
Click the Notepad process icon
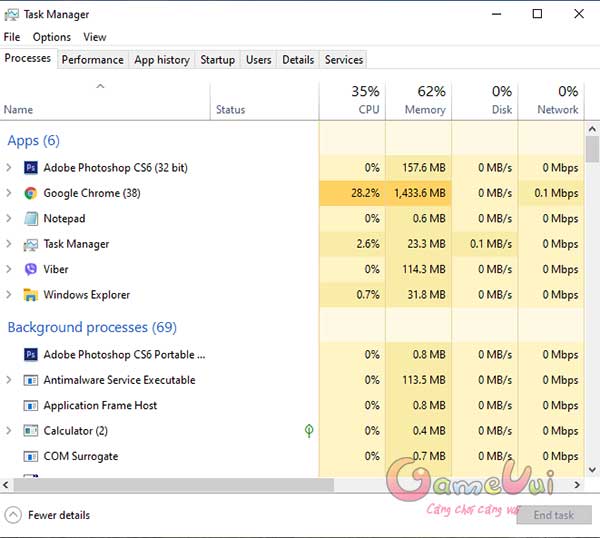coord(31,219)
